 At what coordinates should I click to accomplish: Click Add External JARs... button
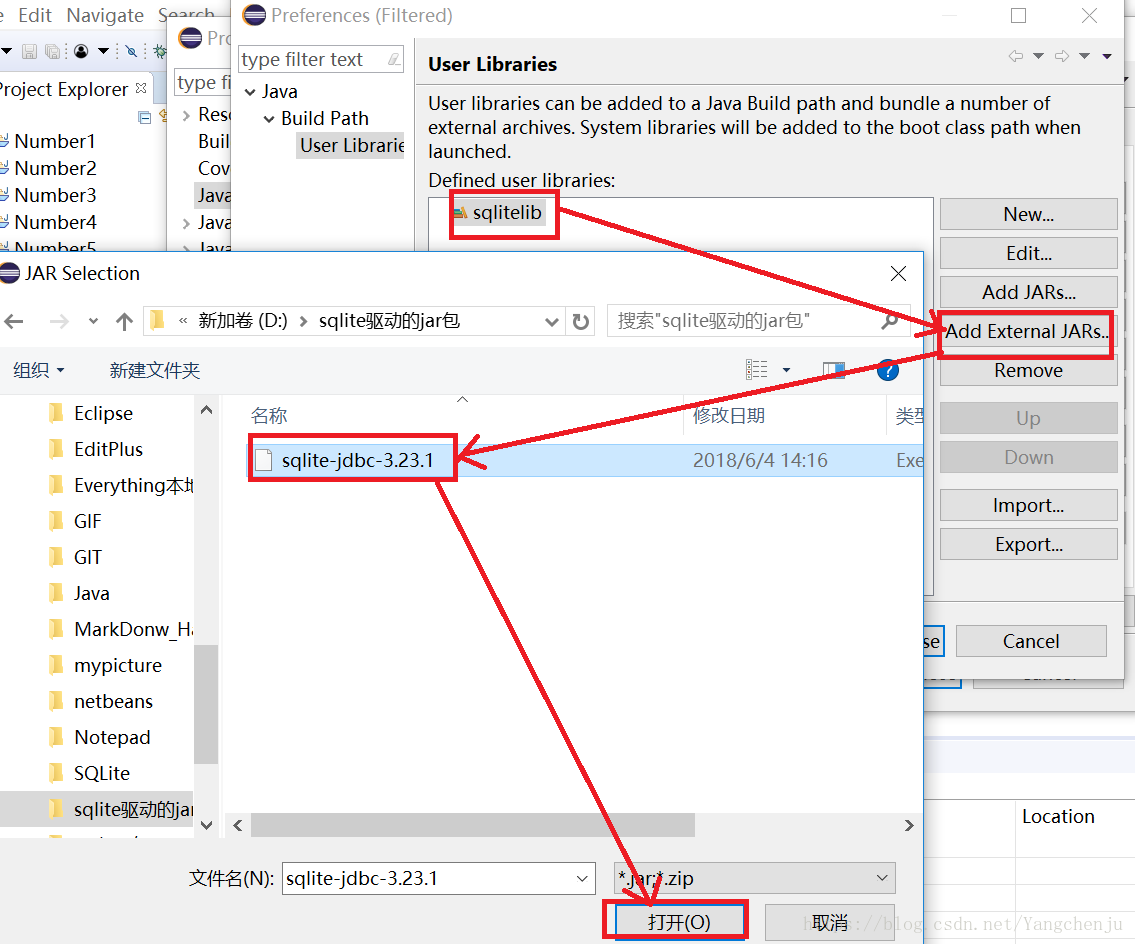[1029, 332]
